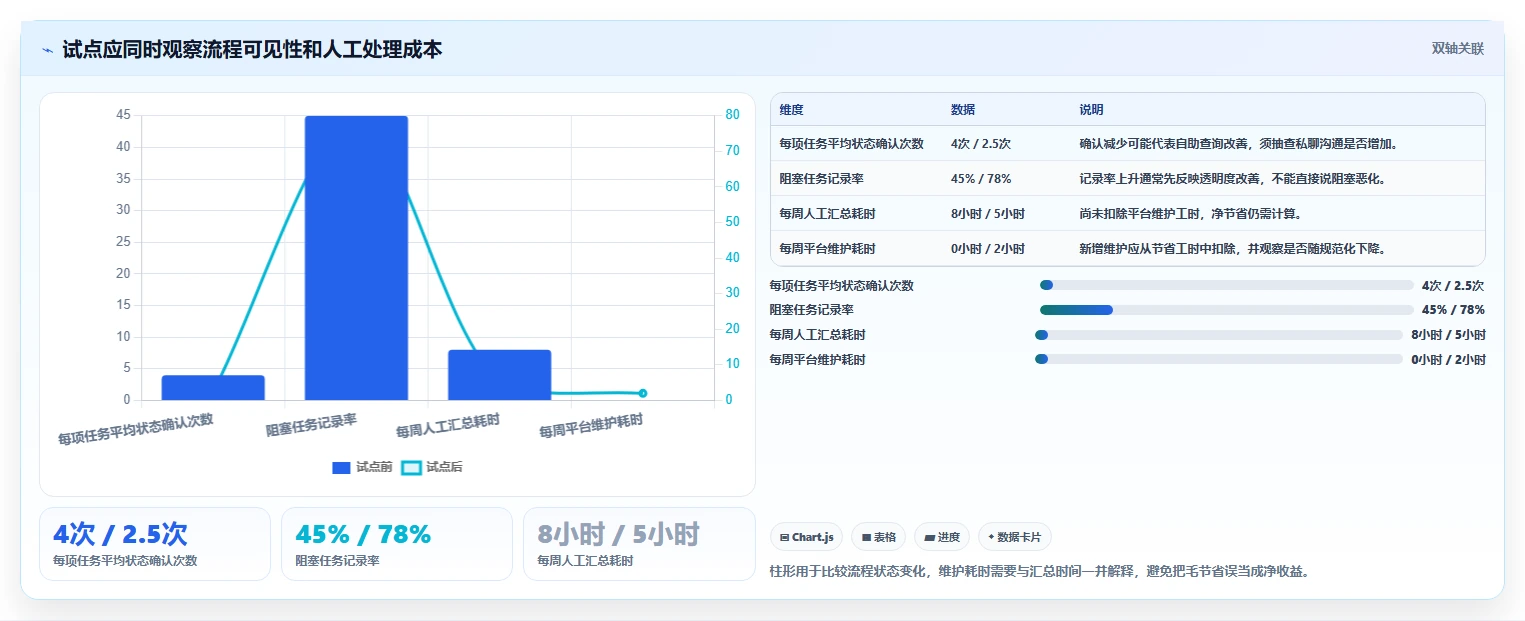
Task: Click table cell 每周人工汇总耗时
Action: (x=827, y=214)
